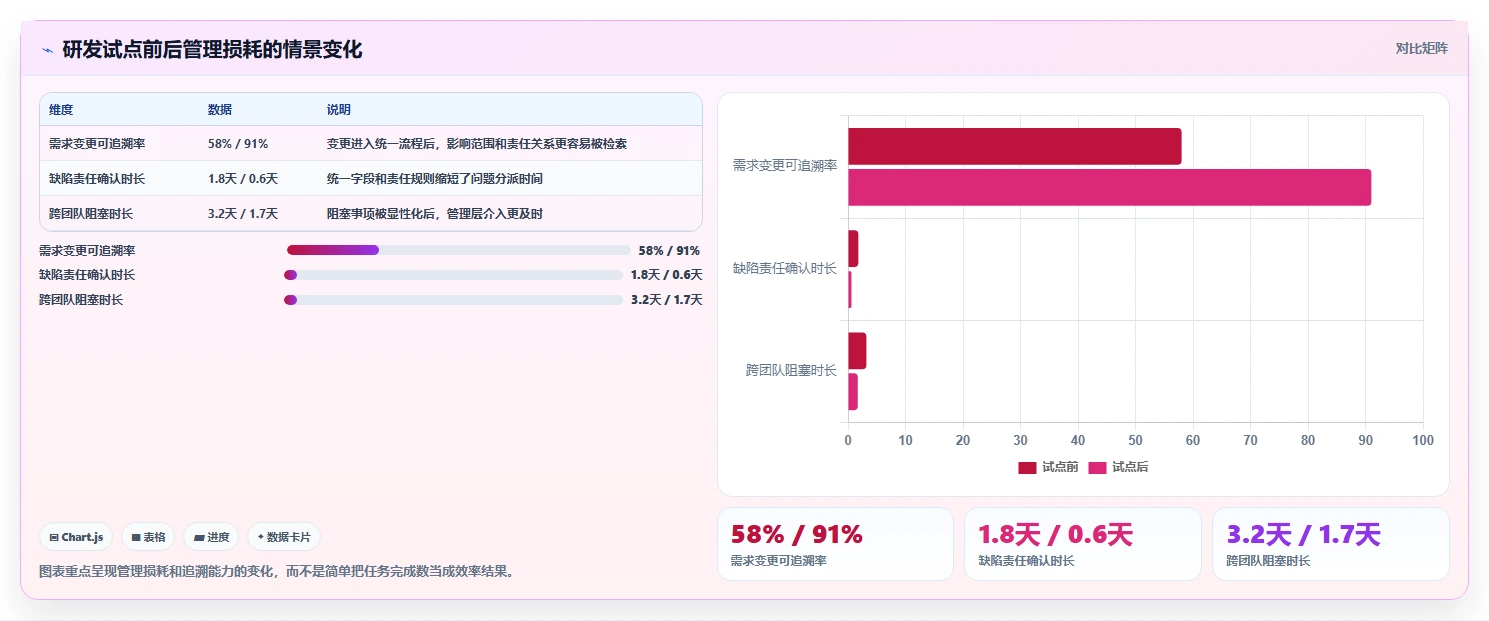
Task: Click the 维度 column header
Action: (61, 110)
